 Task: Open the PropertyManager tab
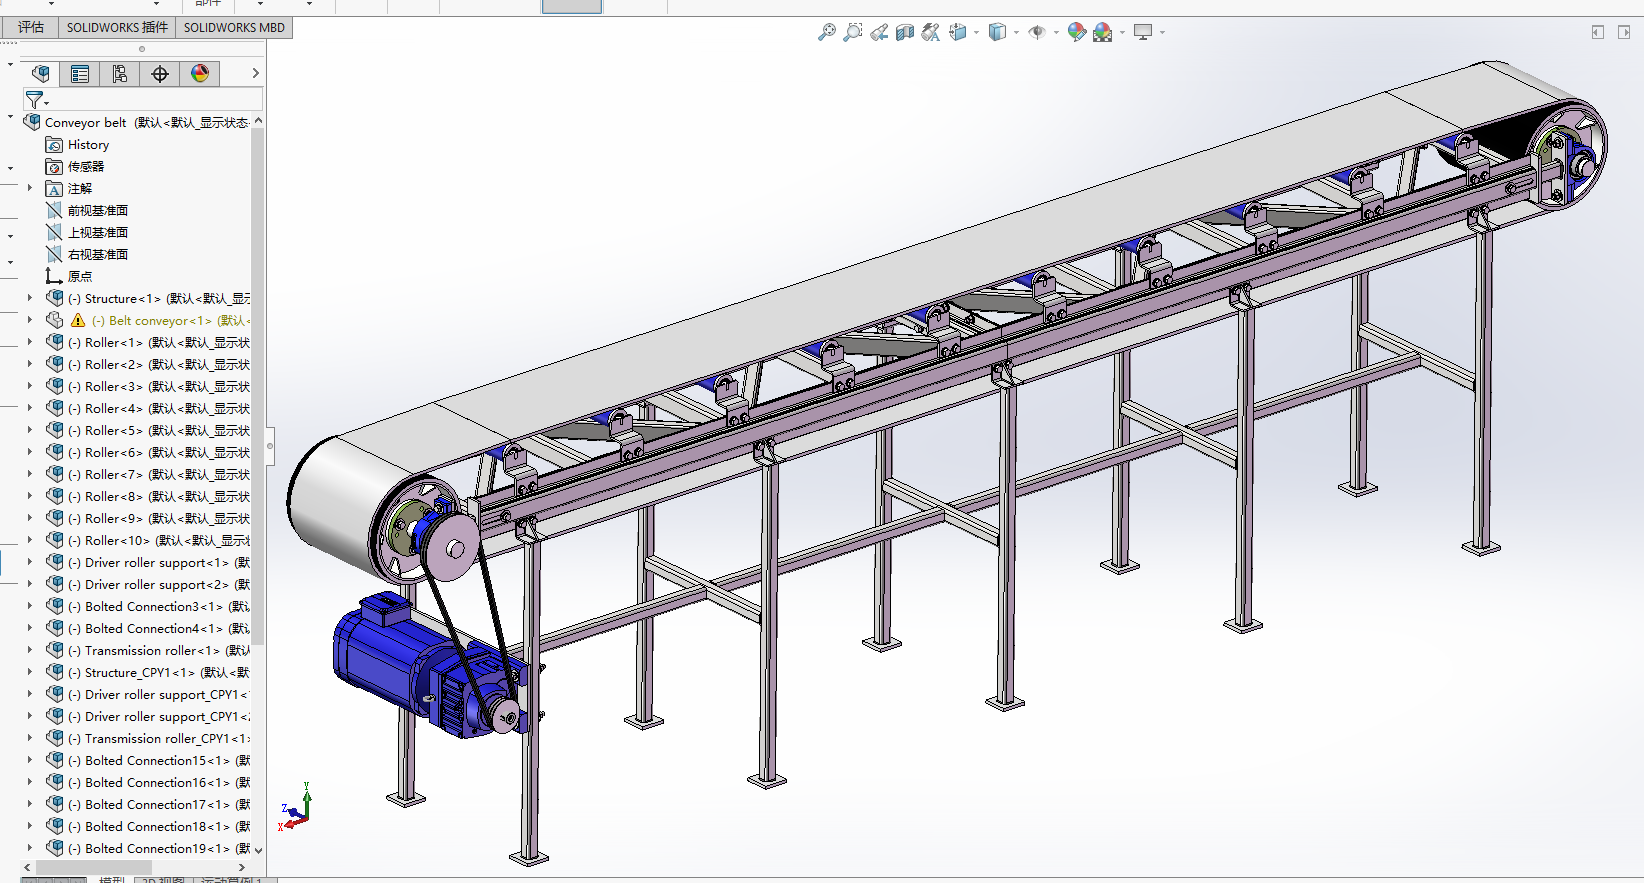(80, 73)
